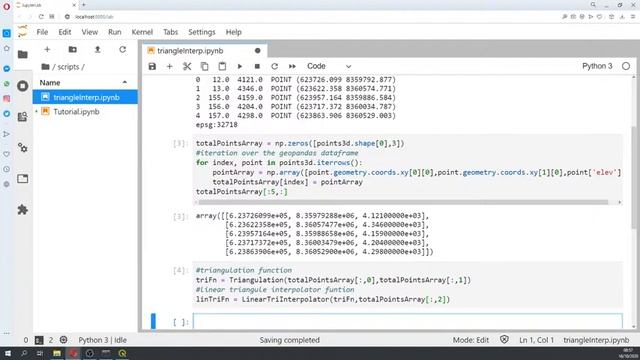The height and width of the screenshot is (360, 640).
Task: Open the cell type Code dropdown
Action: tap(329, 66)
